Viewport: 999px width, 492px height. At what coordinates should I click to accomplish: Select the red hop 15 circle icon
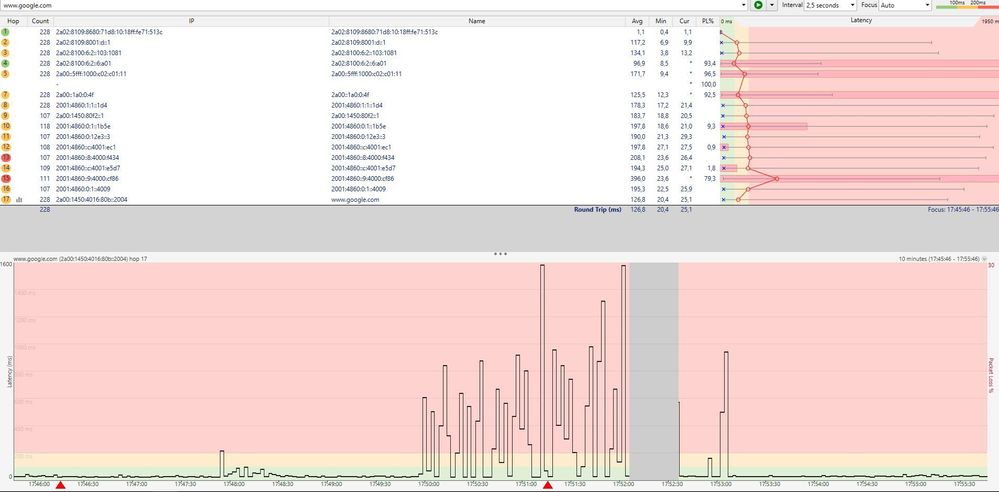[x=6, y=178]
